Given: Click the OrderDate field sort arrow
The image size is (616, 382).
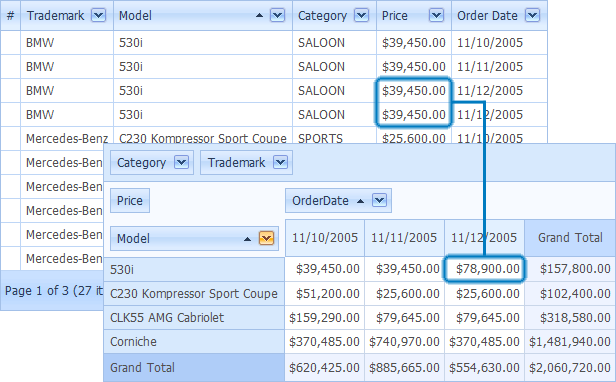Looking at the screenshot, I should point(360,201).
